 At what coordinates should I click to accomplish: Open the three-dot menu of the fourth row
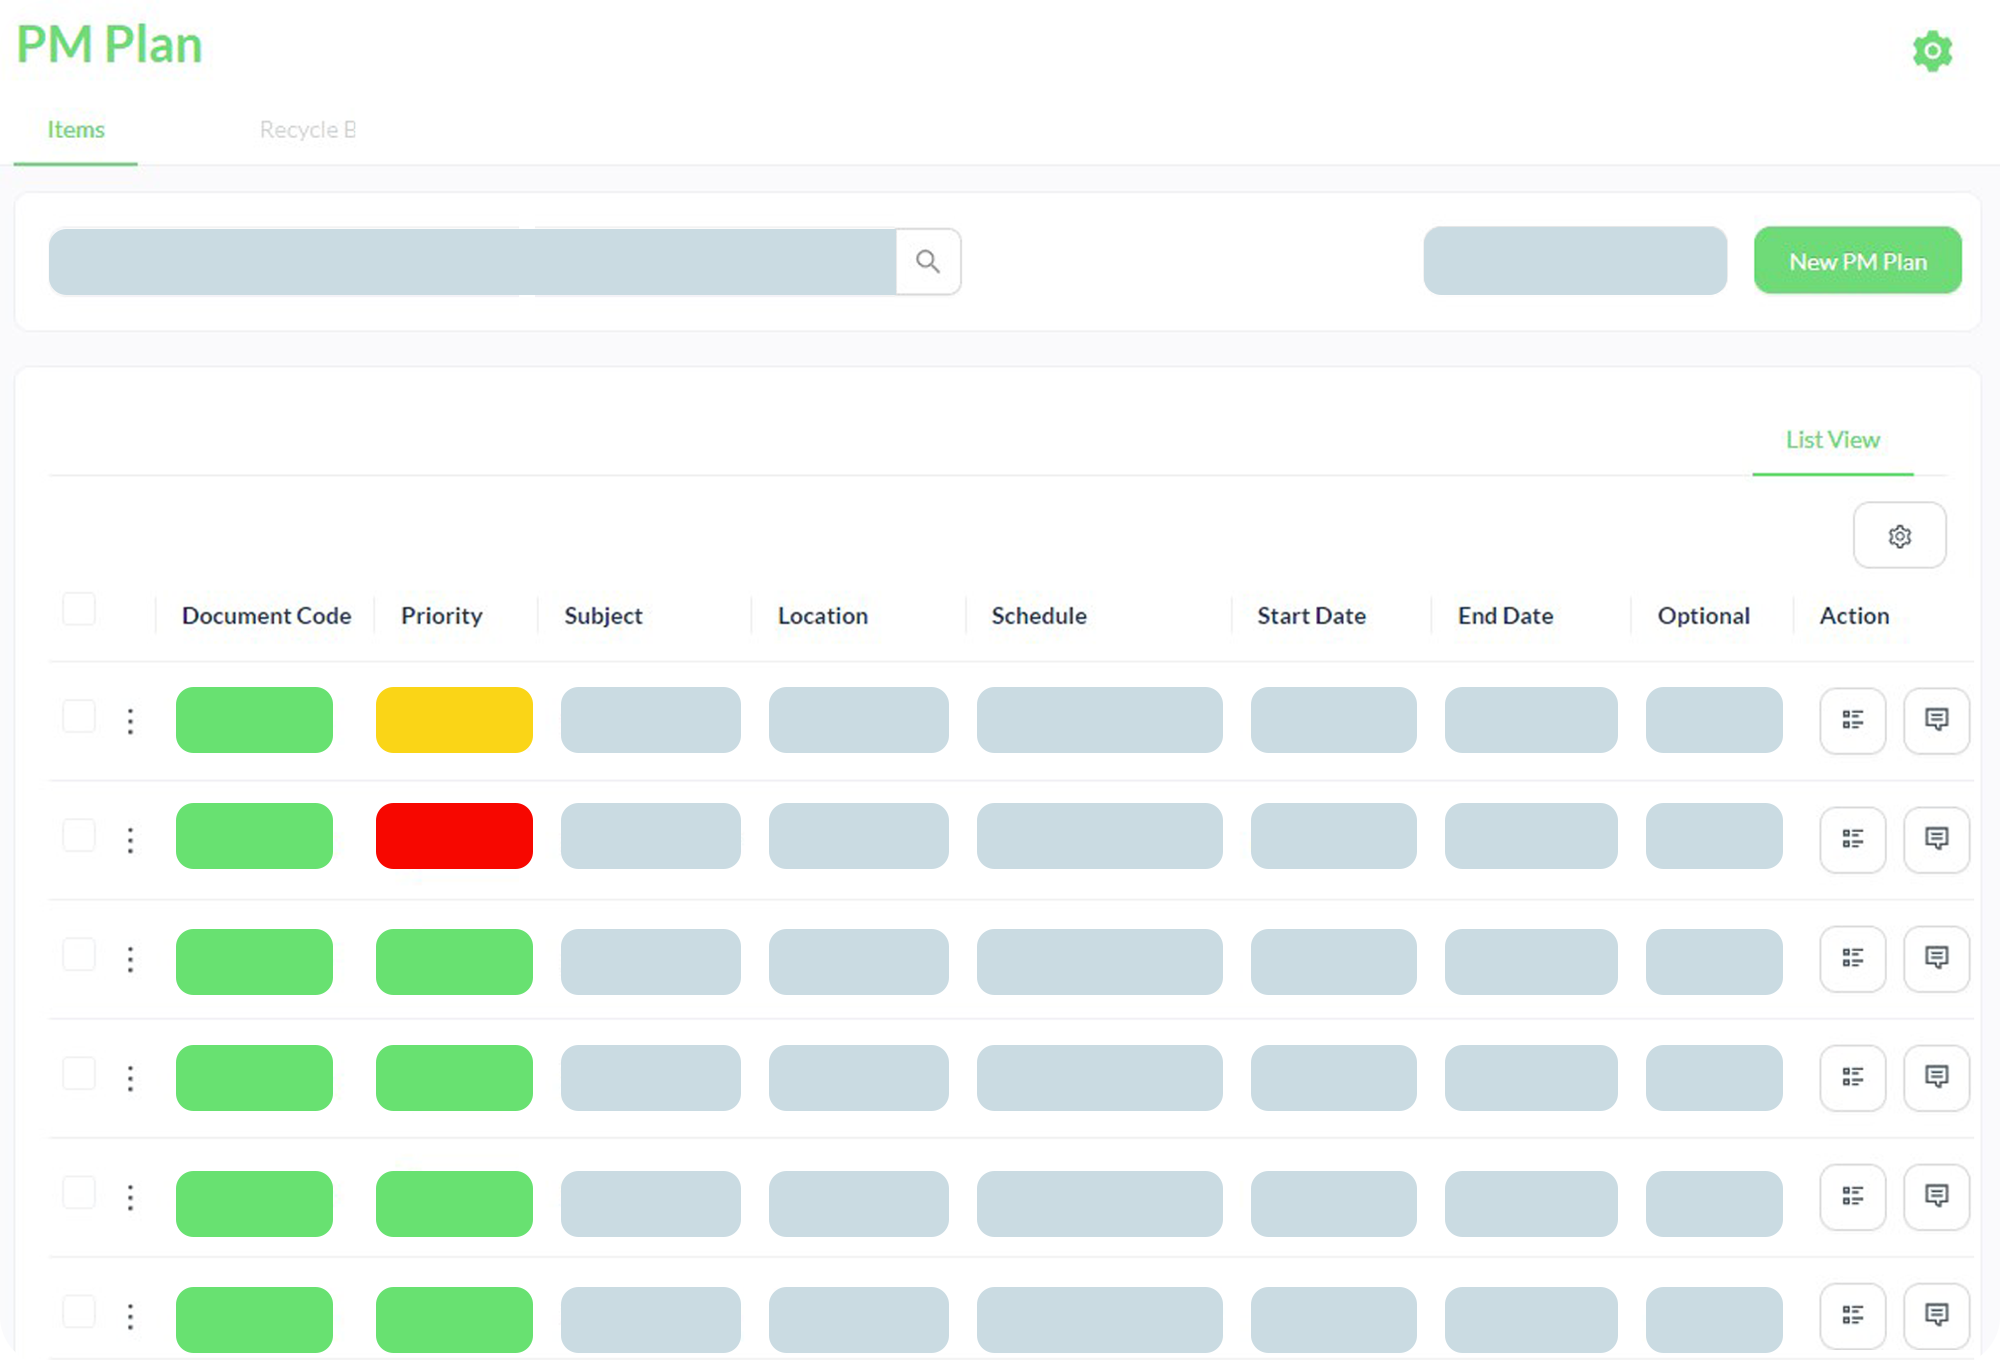[x=130, y=1078]
